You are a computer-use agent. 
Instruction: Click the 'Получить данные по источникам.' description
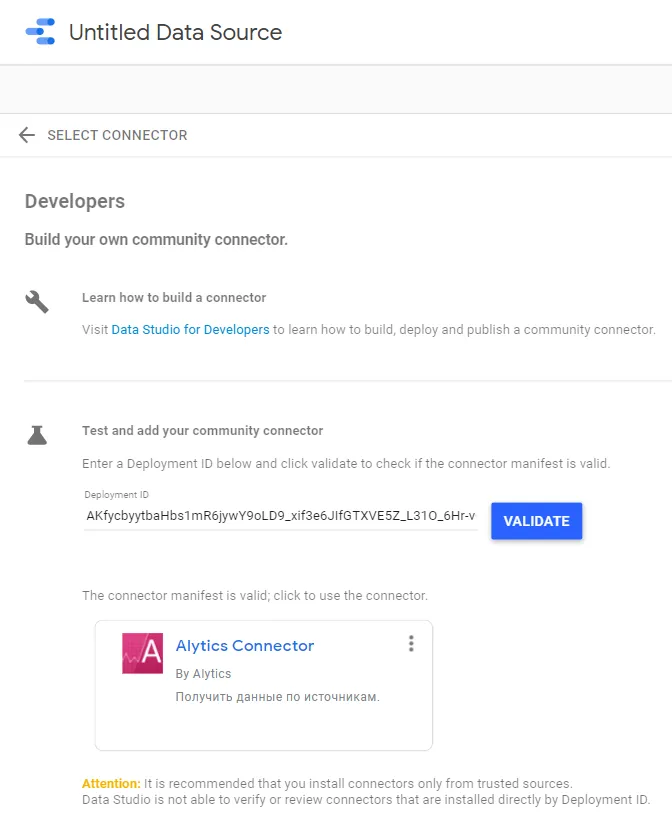point(277,697)
